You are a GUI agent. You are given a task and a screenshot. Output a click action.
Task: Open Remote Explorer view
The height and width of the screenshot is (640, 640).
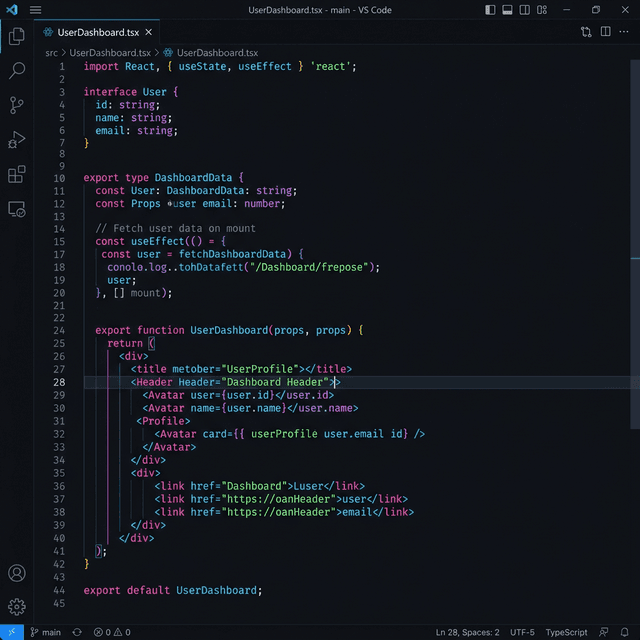tap(16, 209)
